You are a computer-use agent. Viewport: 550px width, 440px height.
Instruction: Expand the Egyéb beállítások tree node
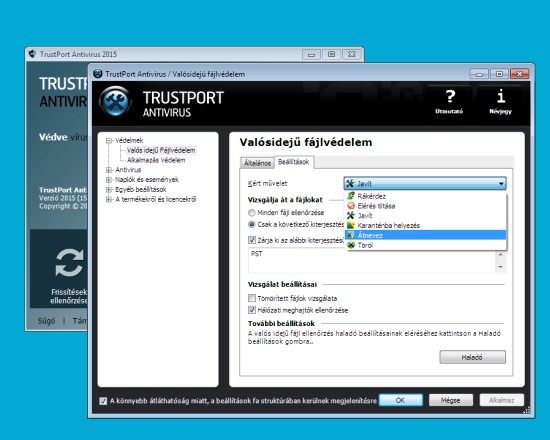109,189
